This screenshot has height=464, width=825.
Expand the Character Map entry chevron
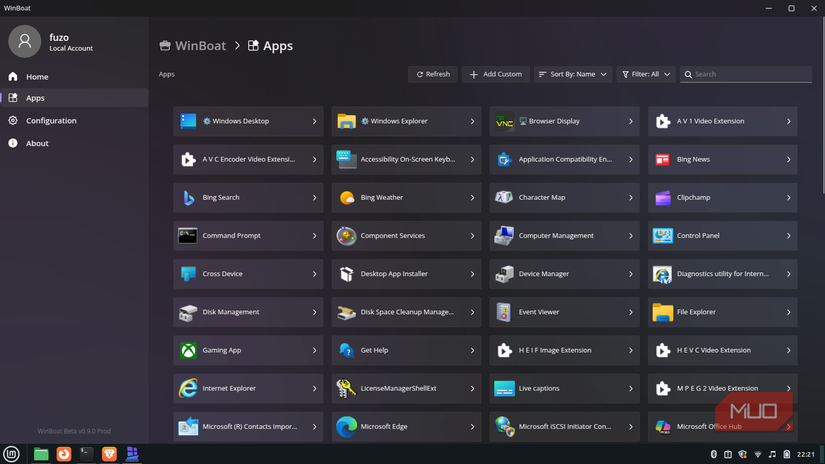coord(630,198)
